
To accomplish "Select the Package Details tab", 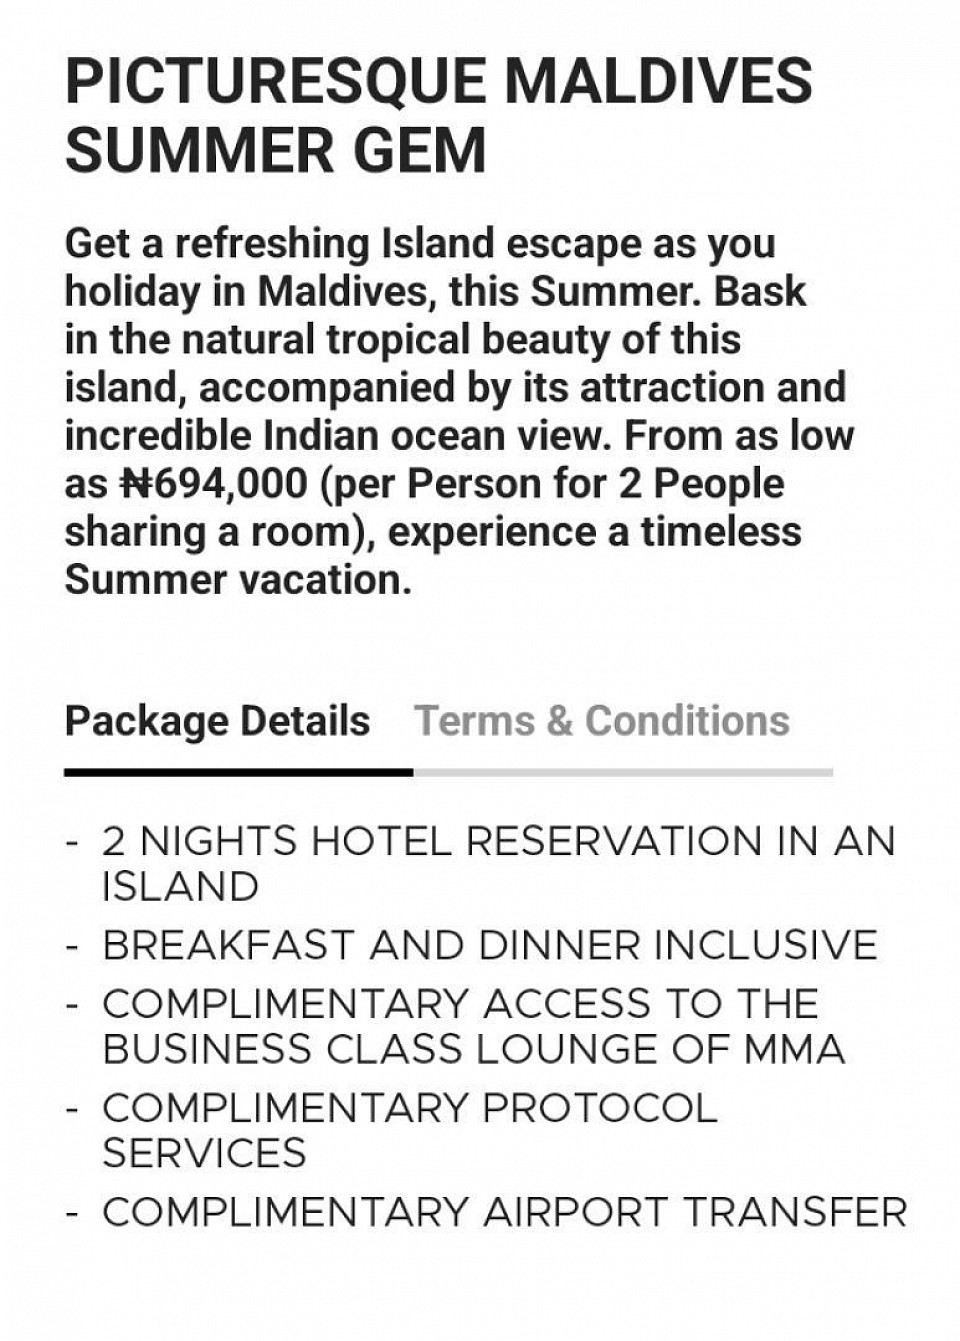I will pos(217,721).
